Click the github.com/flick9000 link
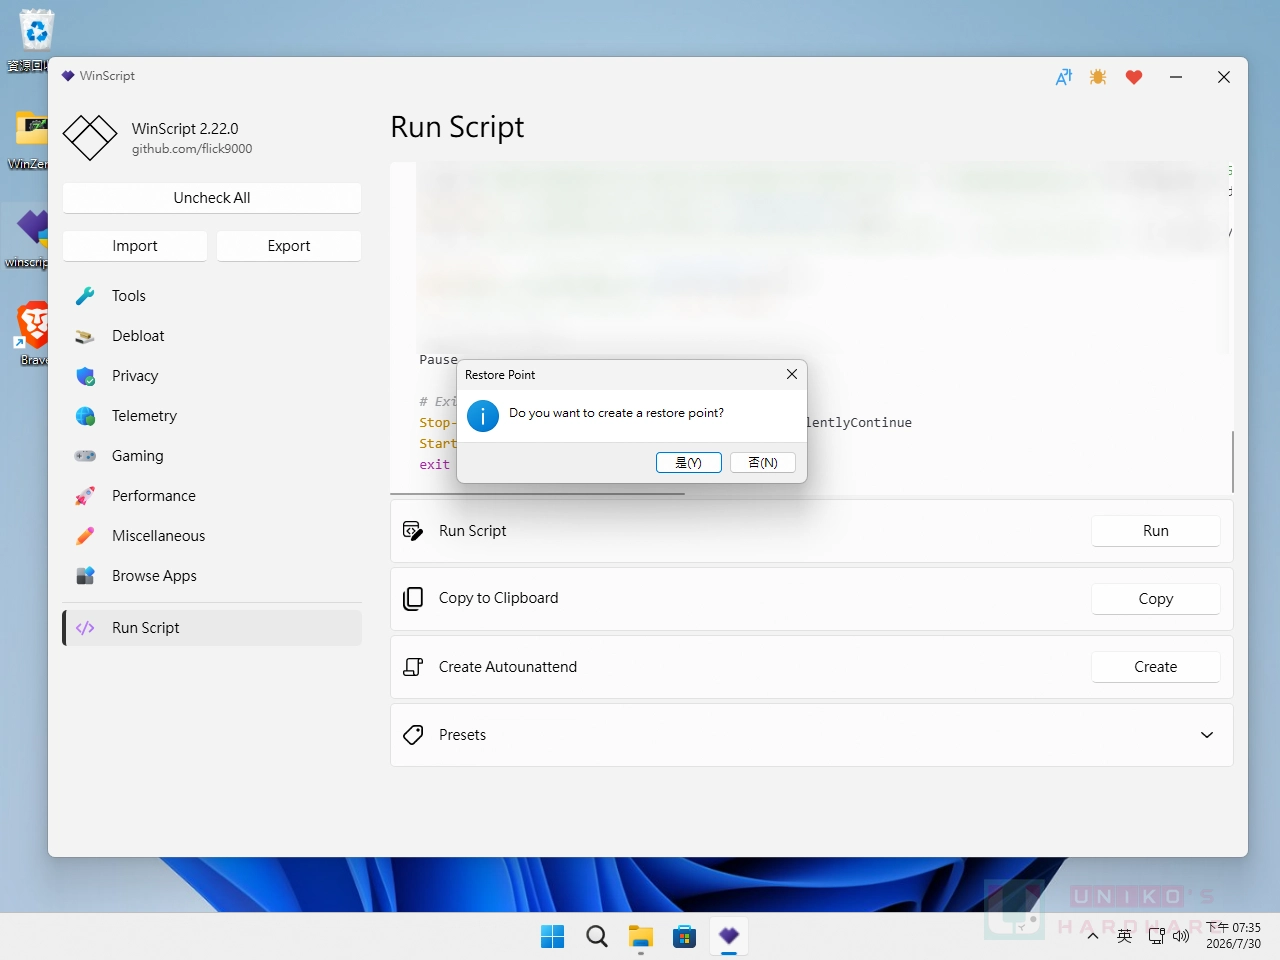Image resolution: width=1280 pixels, height=960 pixels. pos(192,149)
